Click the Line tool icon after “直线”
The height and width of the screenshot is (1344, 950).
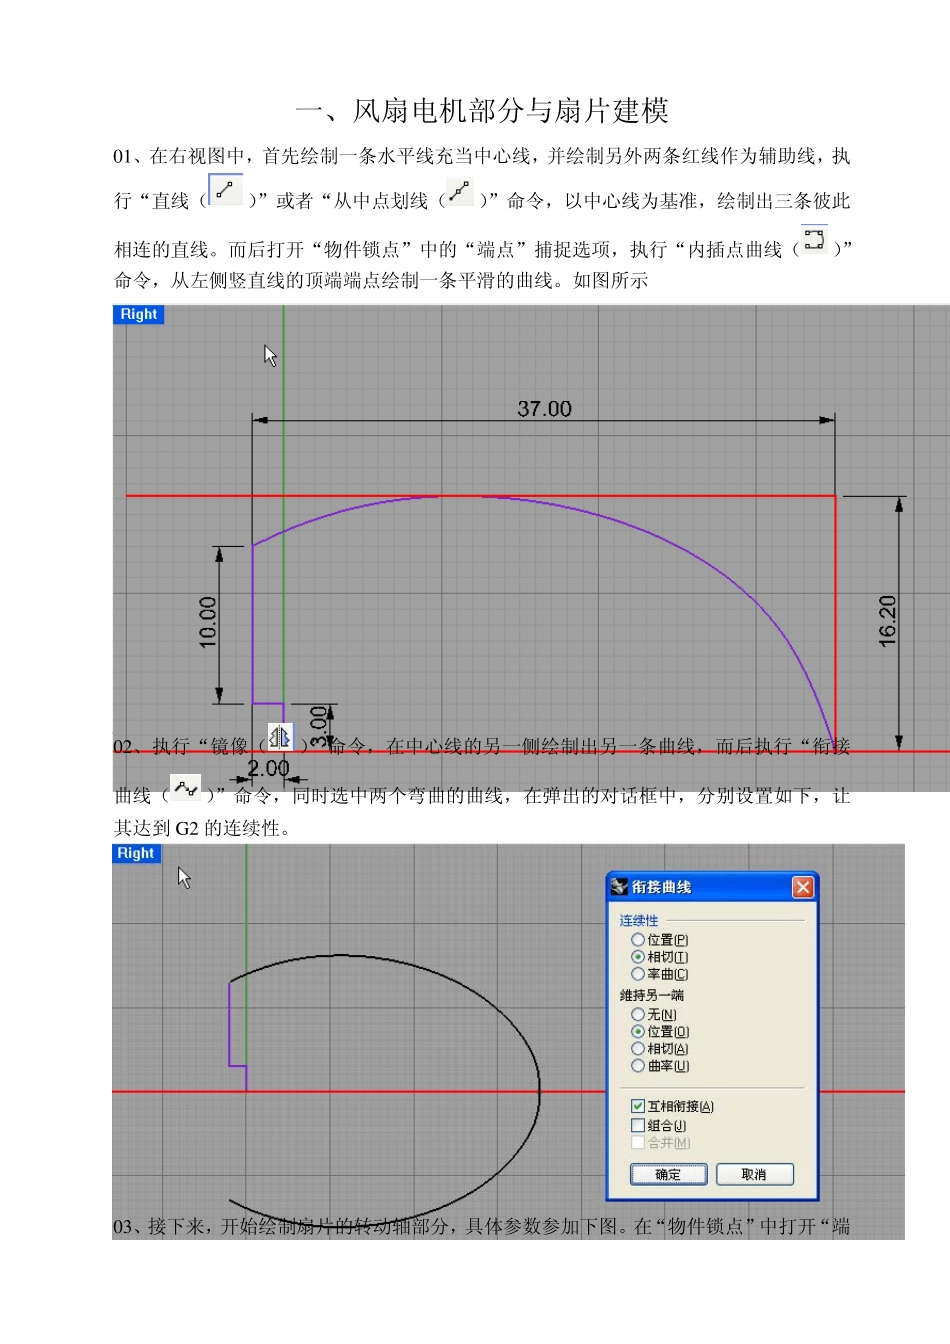[225, 190]
